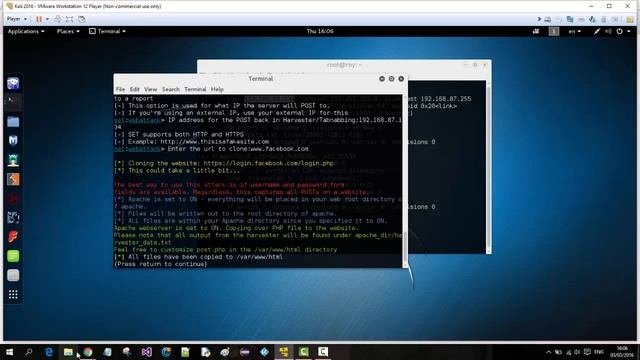Click the ENG language indicator in Windows tray
640x360 pixels.
[x=599, y=352]
